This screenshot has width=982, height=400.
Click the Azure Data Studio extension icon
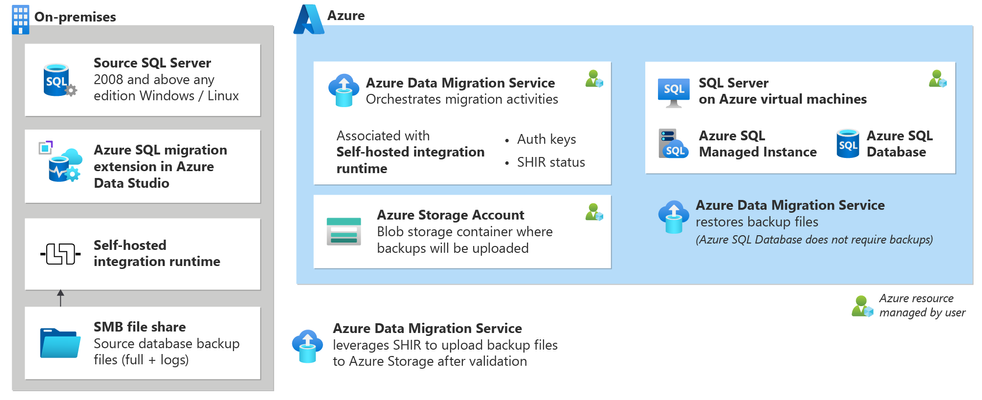click(61, 162)
